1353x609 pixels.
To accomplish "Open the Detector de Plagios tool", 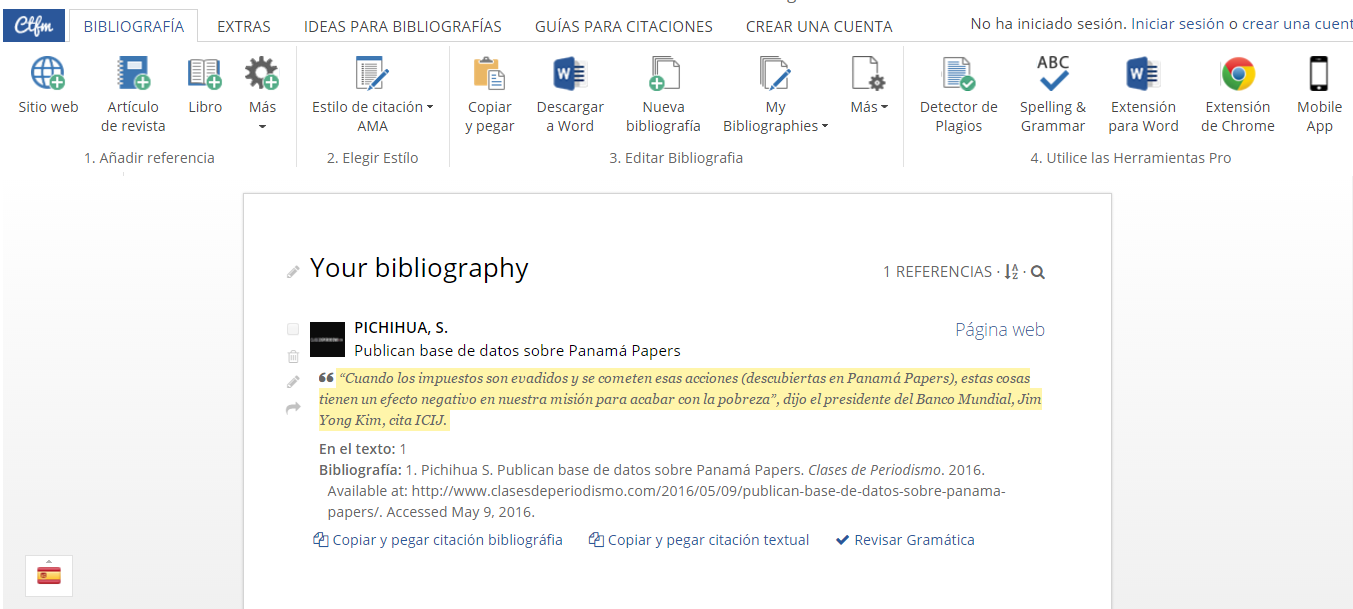I will click(x=958, y=75).
